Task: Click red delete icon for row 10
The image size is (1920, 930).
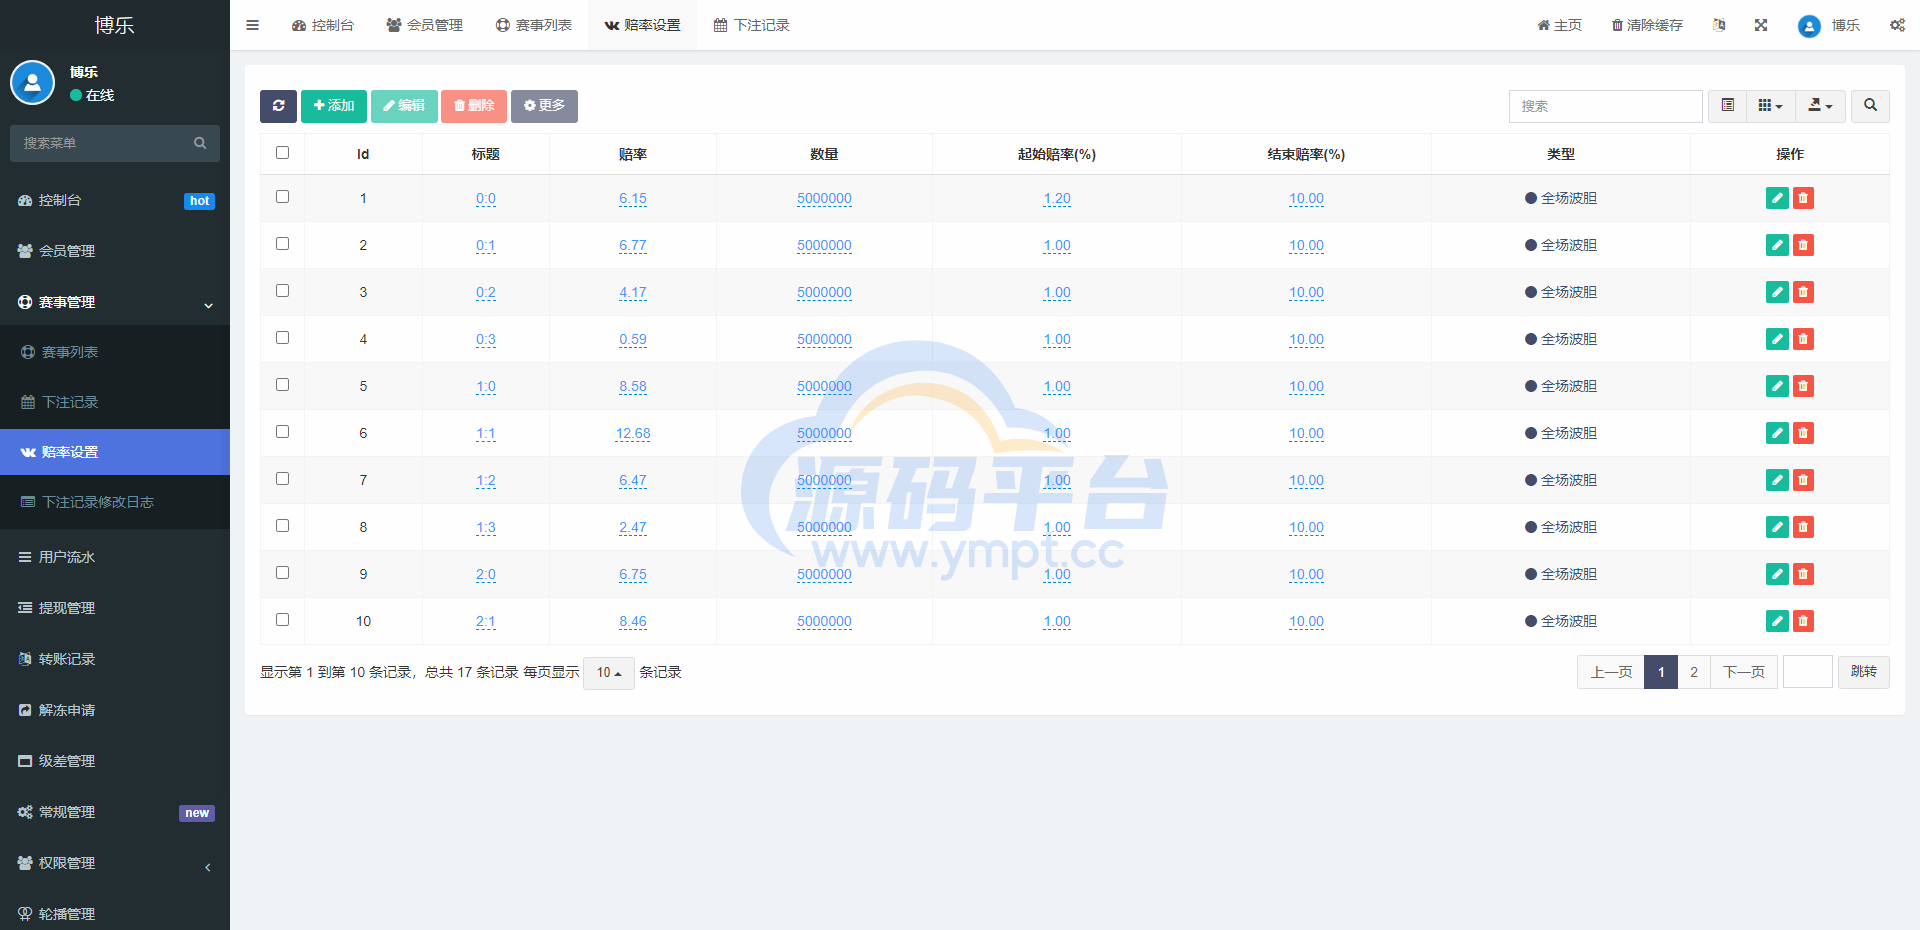Action: pyautogui.click(x=1803, y=621)
